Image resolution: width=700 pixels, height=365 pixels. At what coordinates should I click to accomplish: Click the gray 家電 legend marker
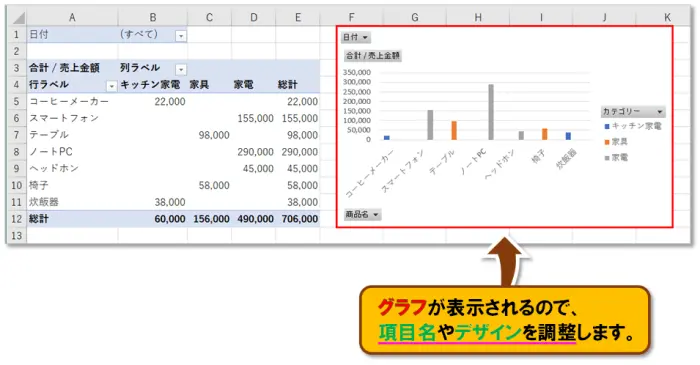pos(607,158)
